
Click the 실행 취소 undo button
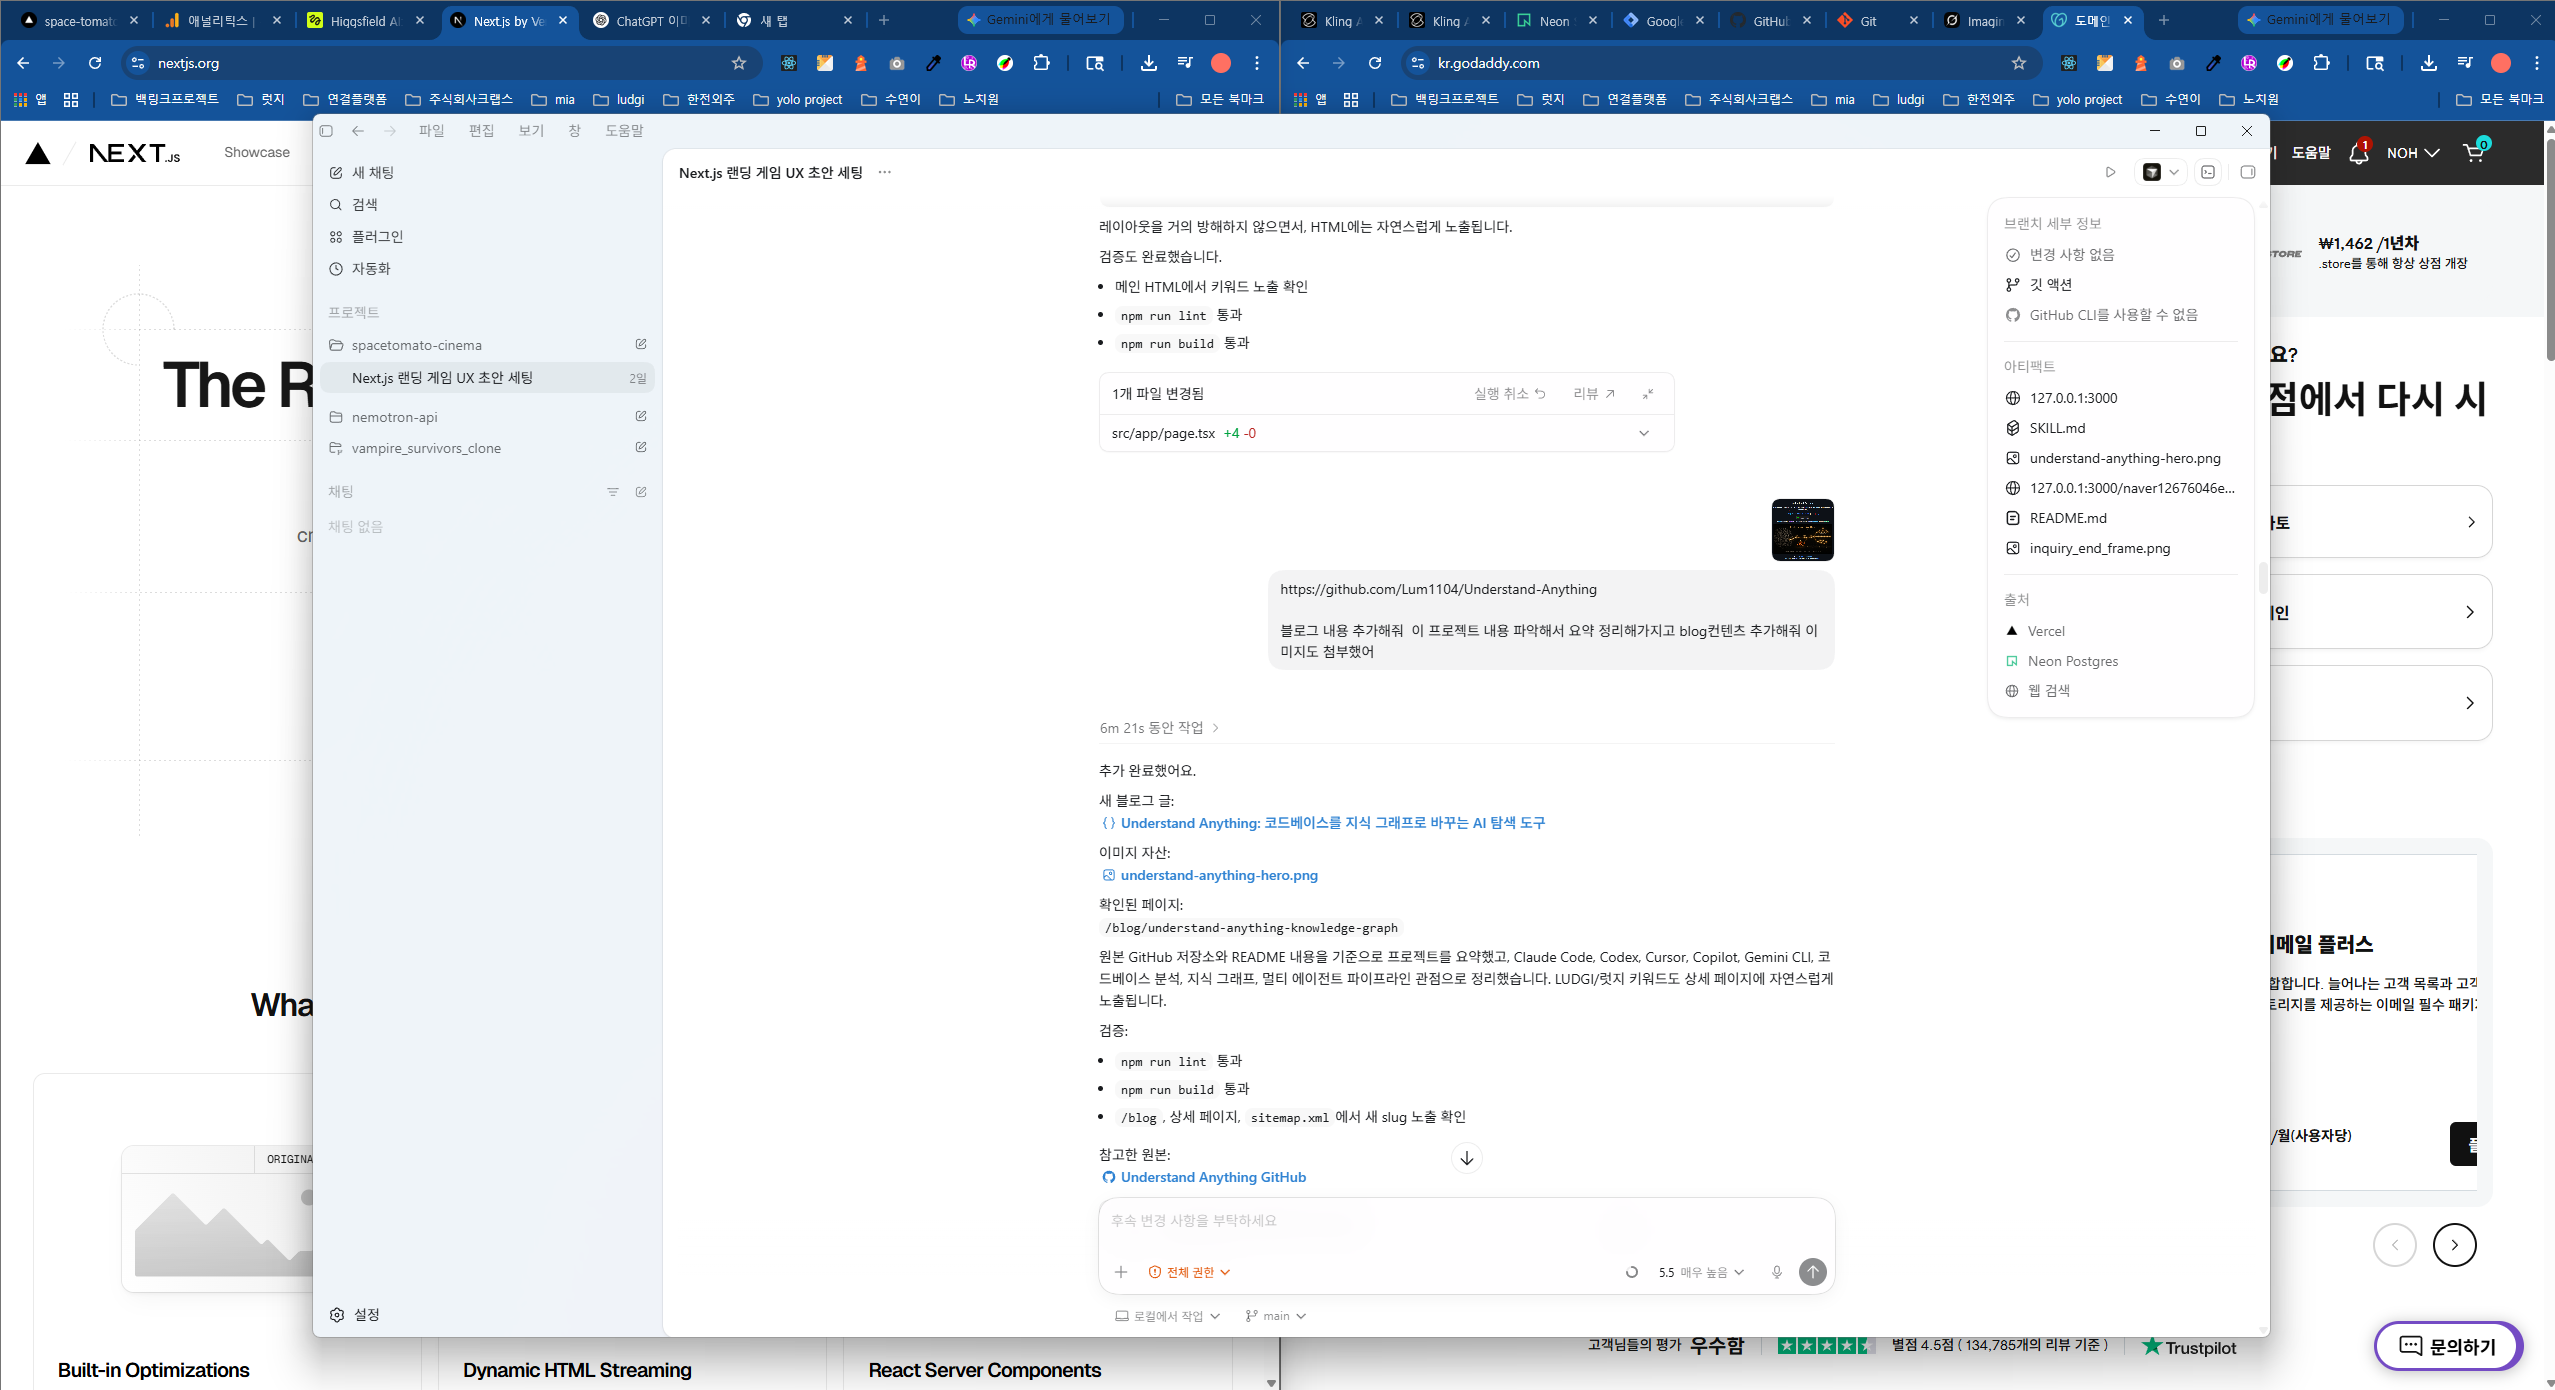tap(1509, 393)
